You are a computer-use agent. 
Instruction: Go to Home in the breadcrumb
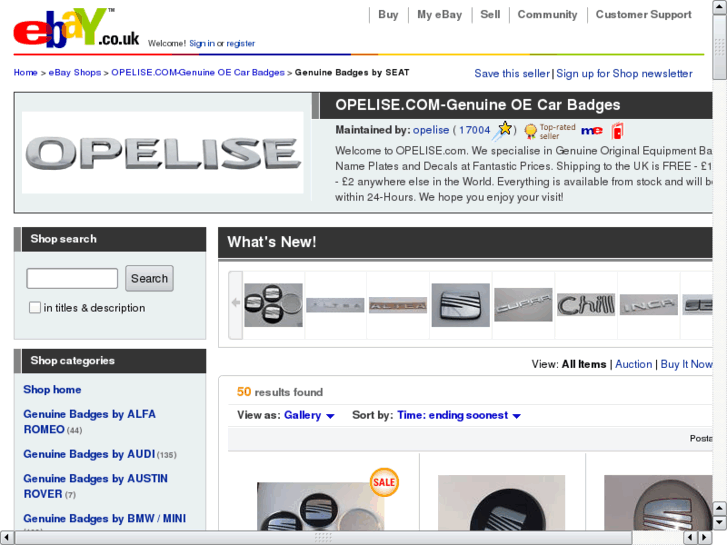pyautogui.click(x=26, y=72)
